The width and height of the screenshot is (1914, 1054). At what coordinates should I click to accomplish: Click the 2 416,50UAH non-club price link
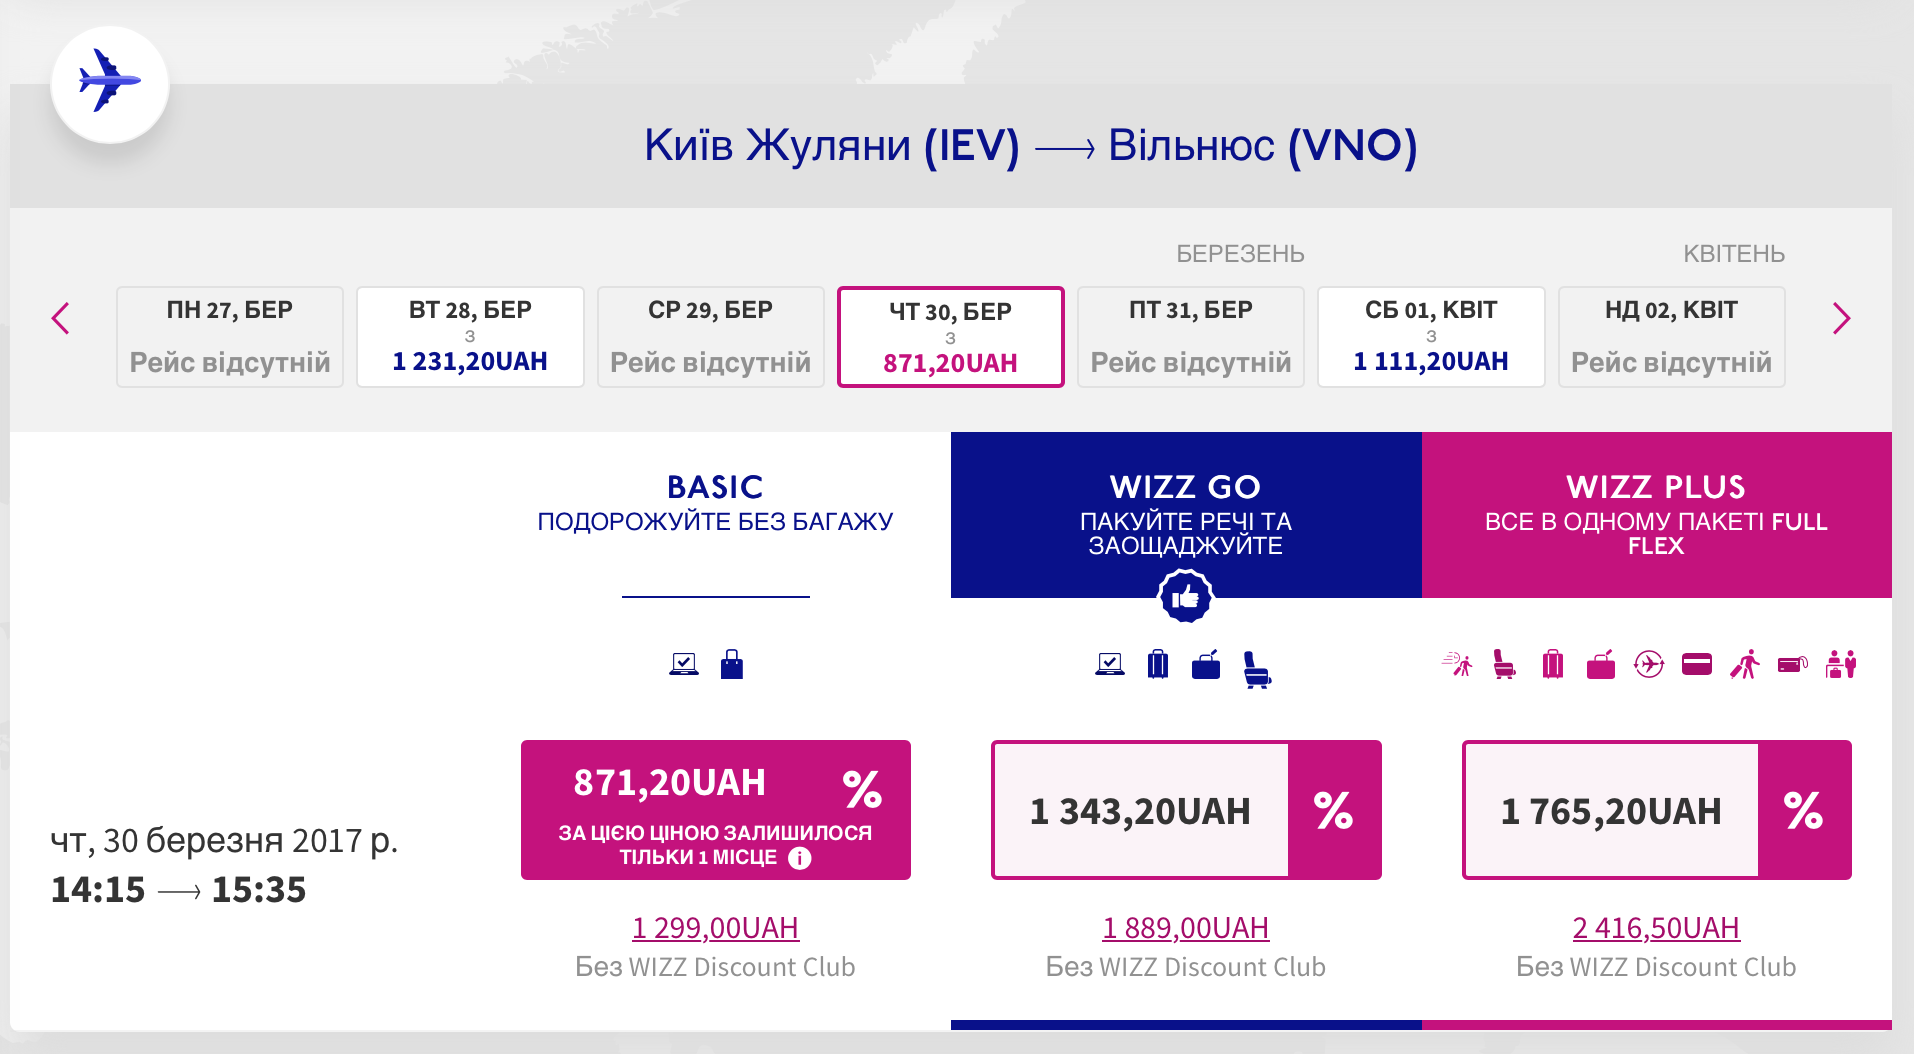[1656, 928]
